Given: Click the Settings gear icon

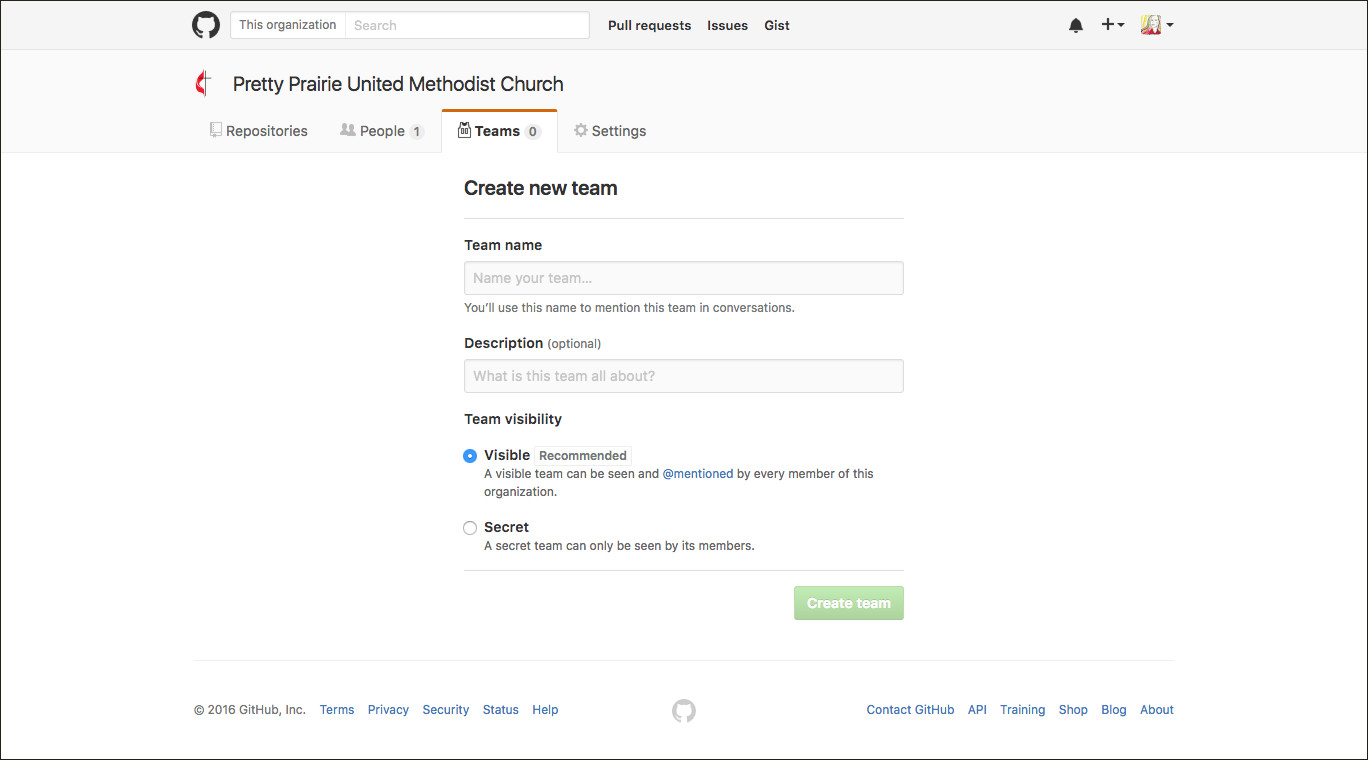Looking at the screenshot, I should tap(581, 130).
